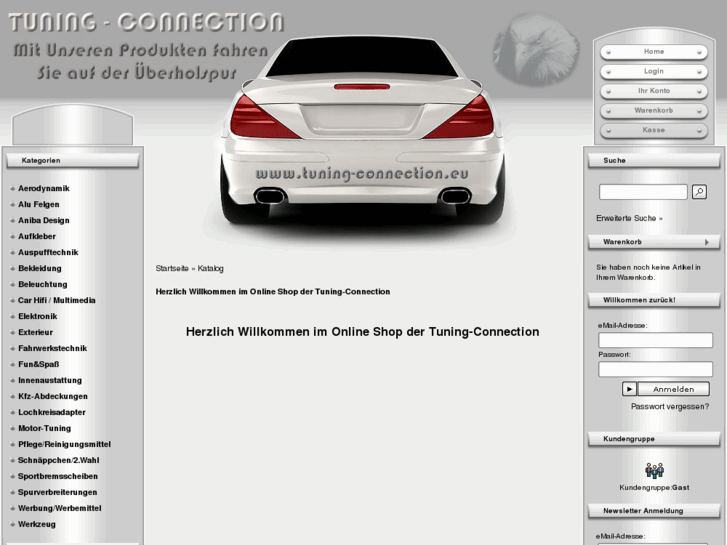Open the Schnäppchen/2.Wahl category

tap(58, 461)
